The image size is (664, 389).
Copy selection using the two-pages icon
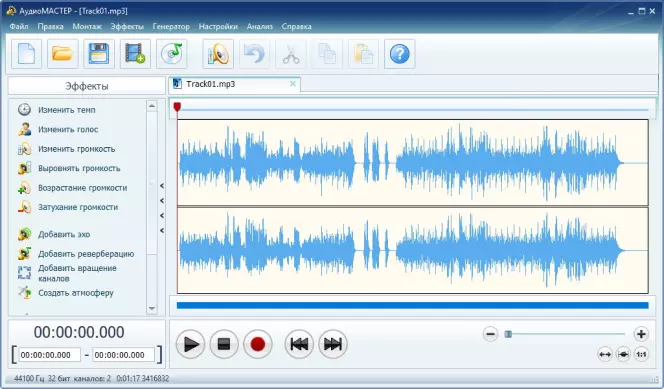(x=327, y=54)
